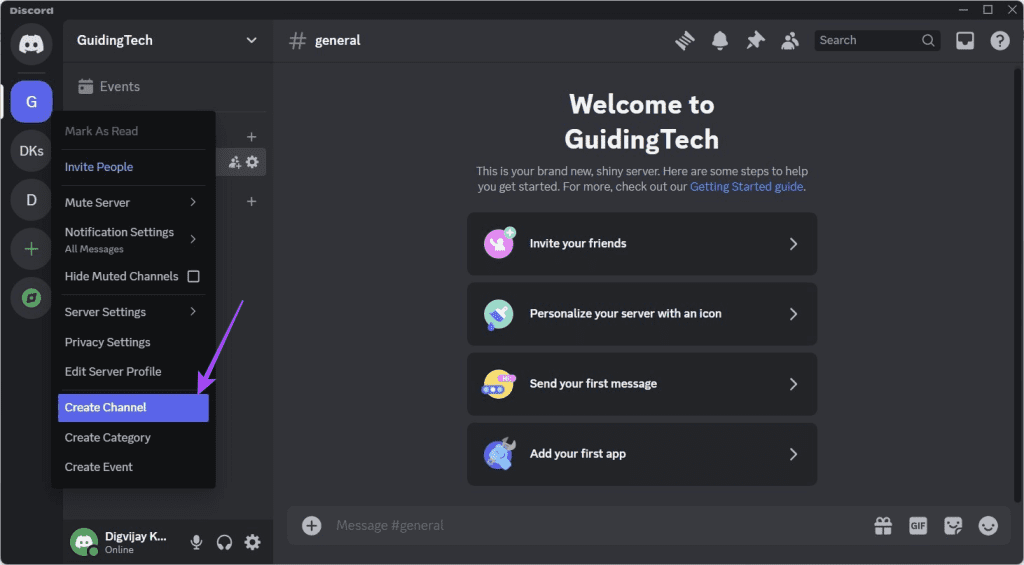Click Add a Server plus icon
The width and height of the screenshot is (1024, 565).
[x=31, y=249]
